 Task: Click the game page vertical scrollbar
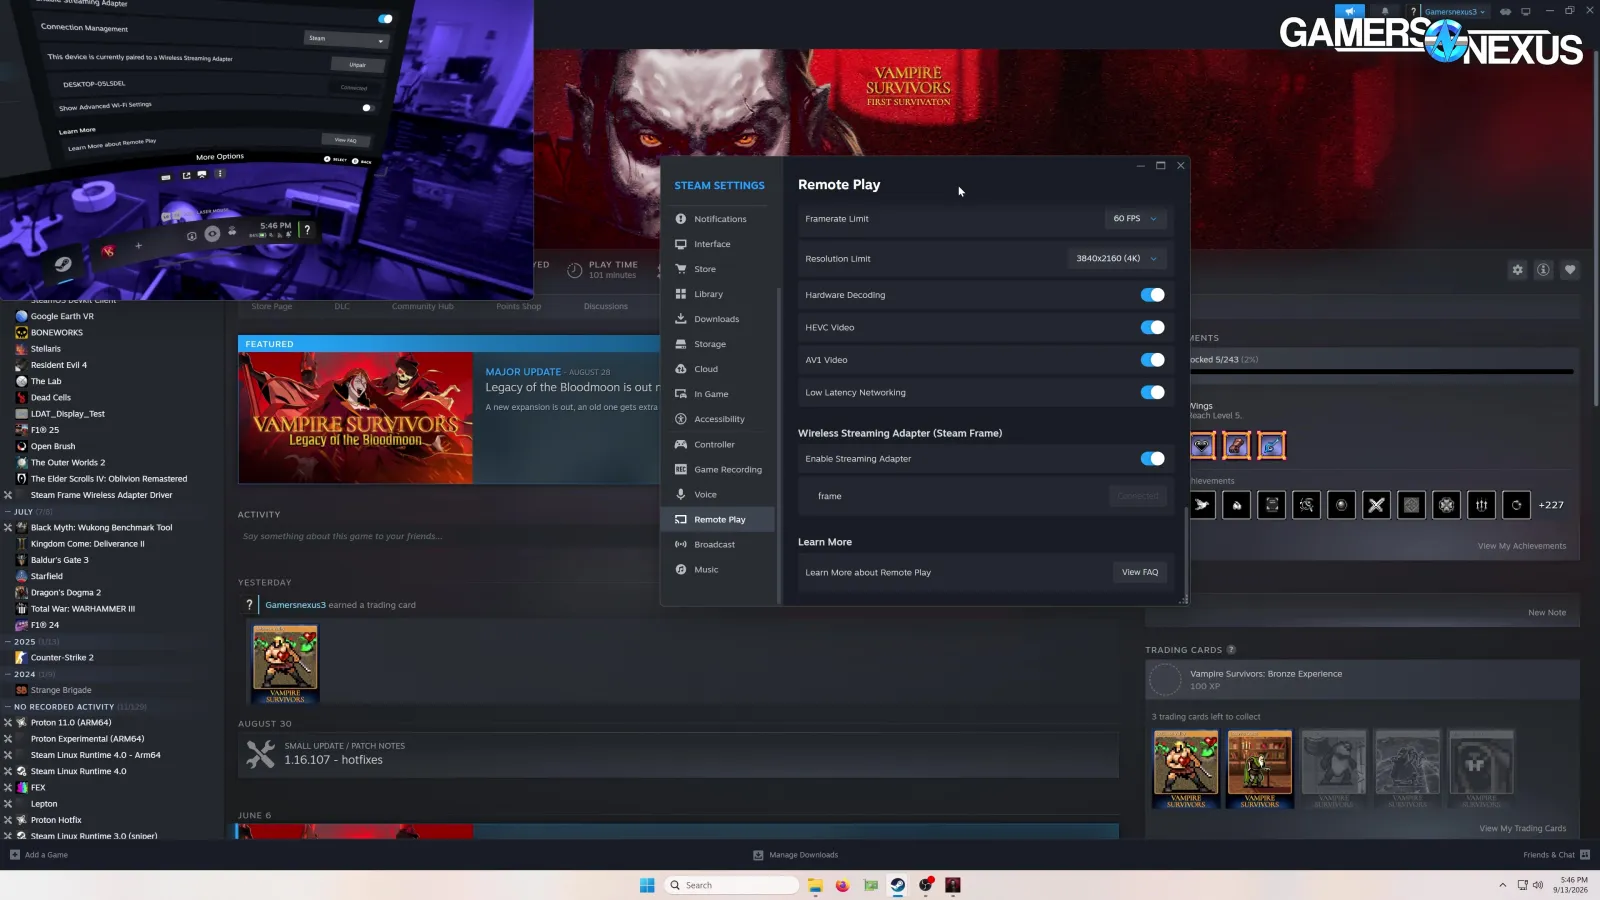[x=1595, y=230]
